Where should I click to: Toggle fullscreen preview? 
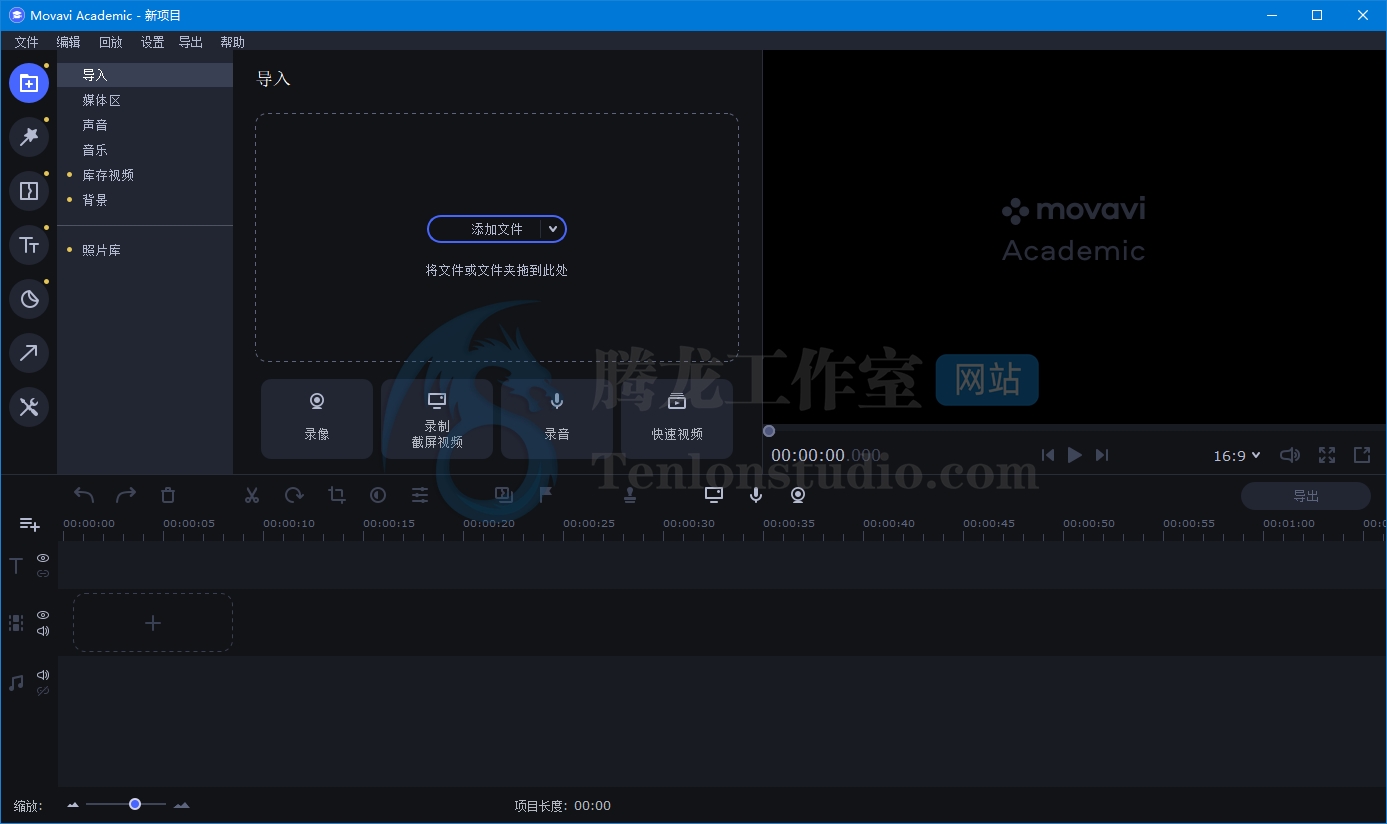[x=1327, y=455]
